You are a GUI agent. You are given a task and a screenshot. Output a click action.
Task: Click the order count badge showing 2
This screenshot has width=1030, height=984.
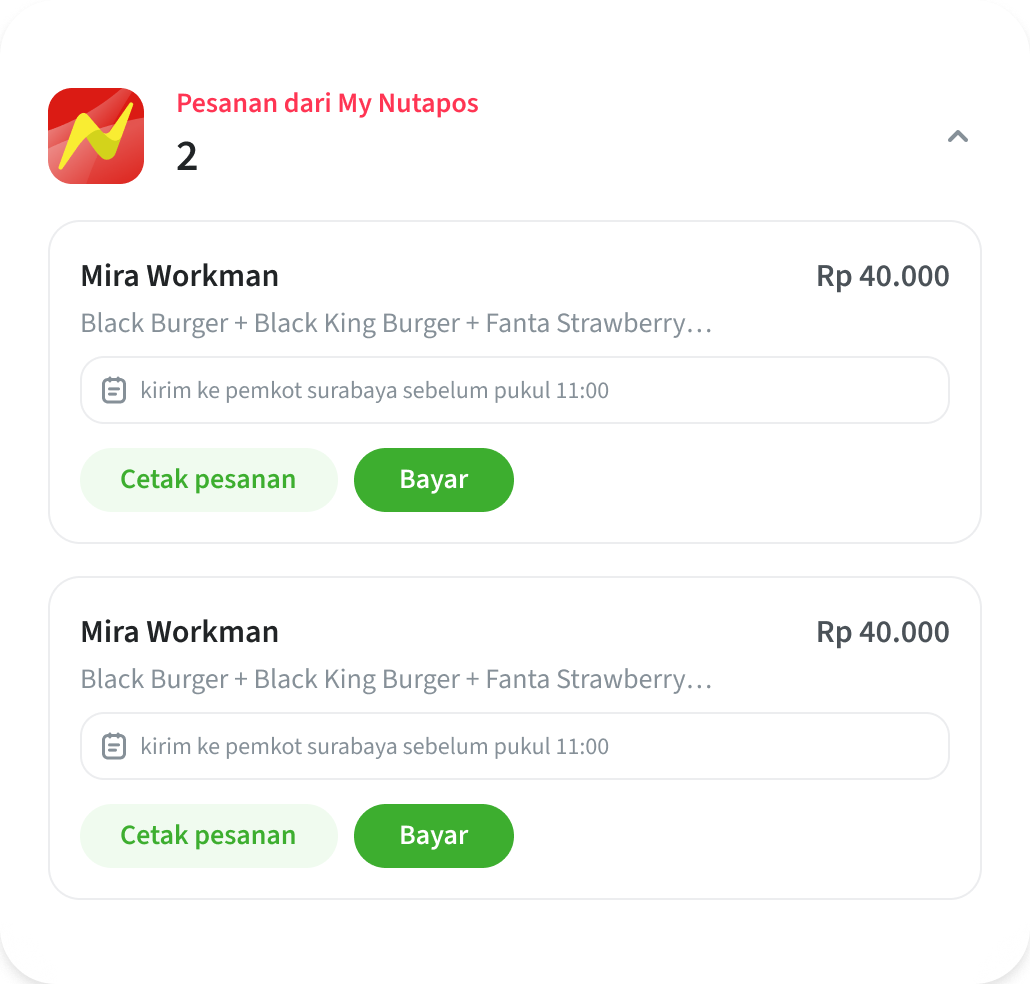[186, 157]
